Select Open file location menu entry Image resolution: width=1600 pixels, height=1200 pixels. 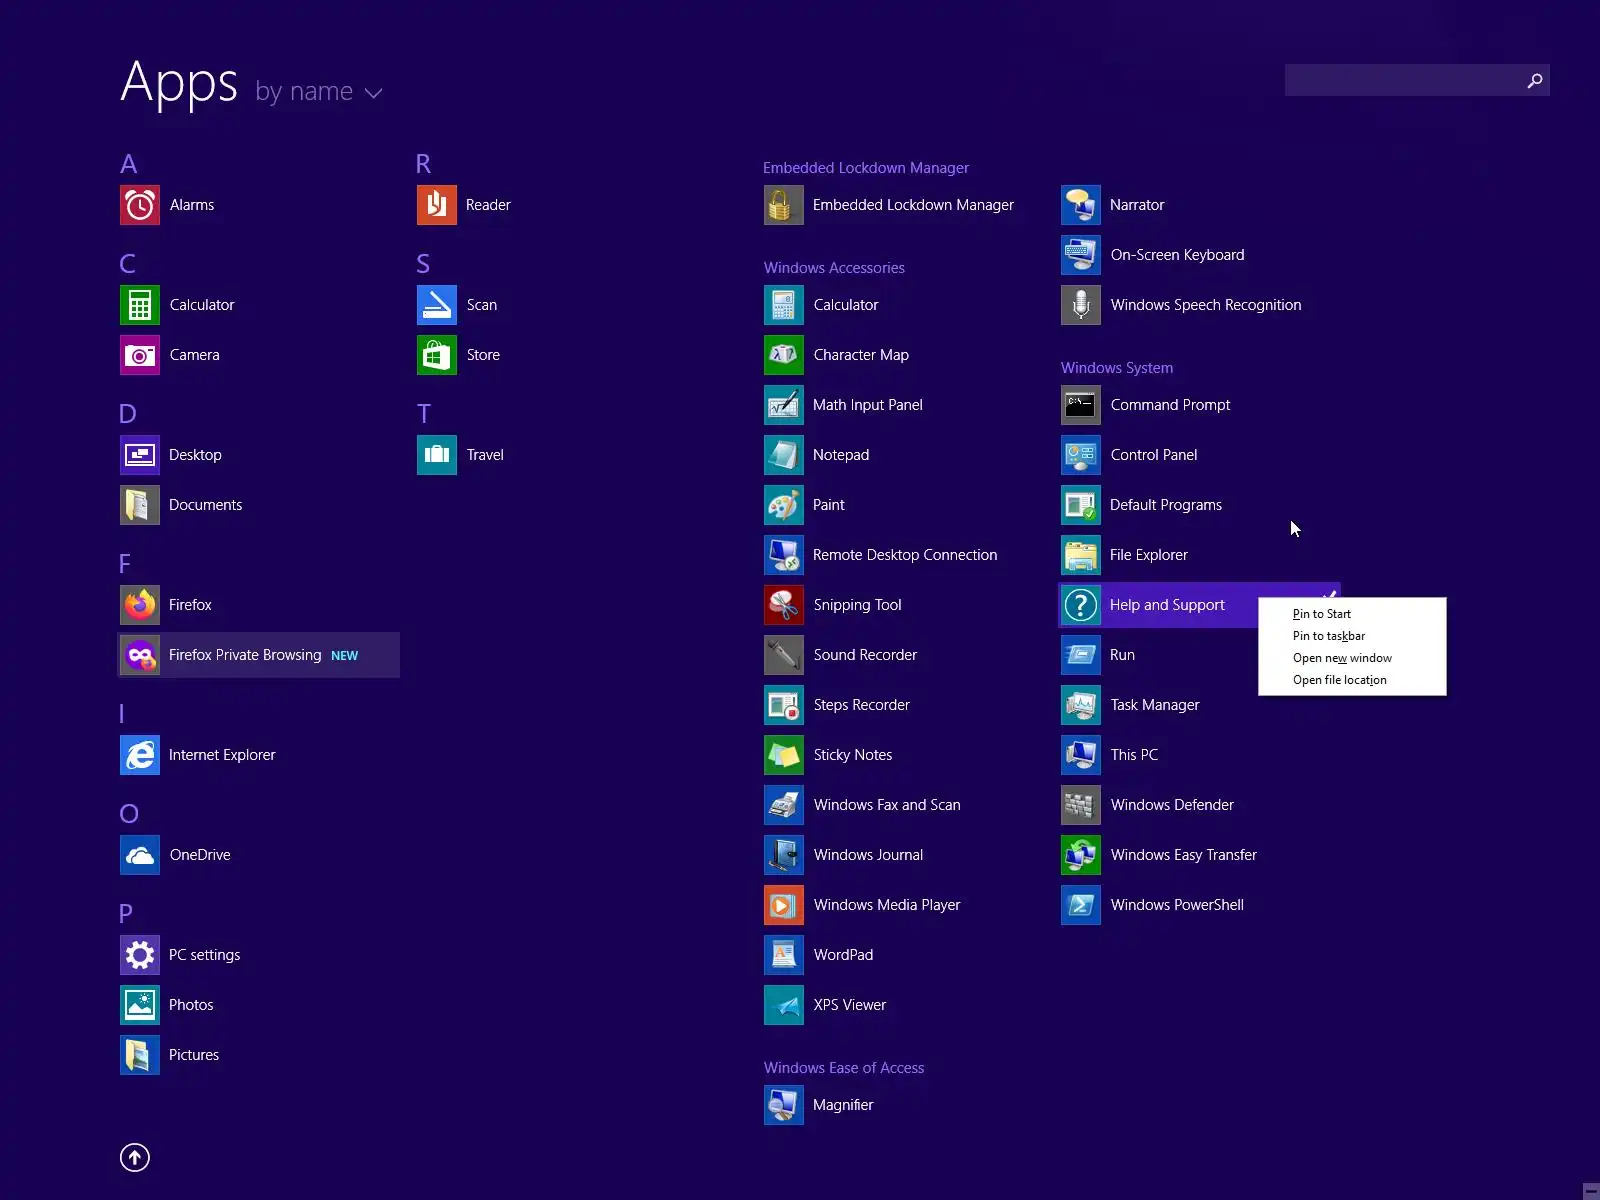point(1352,680)
